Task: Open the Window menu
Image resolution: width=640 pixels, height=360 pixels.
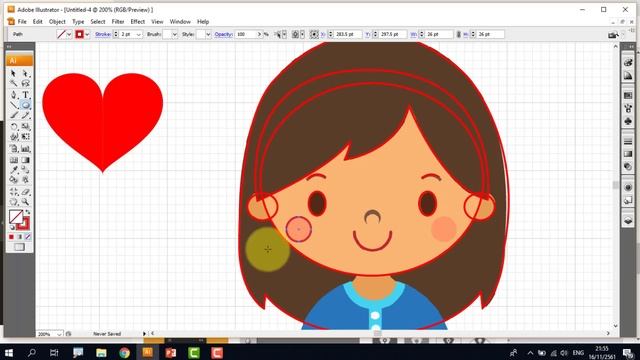Action: [180, 22]
